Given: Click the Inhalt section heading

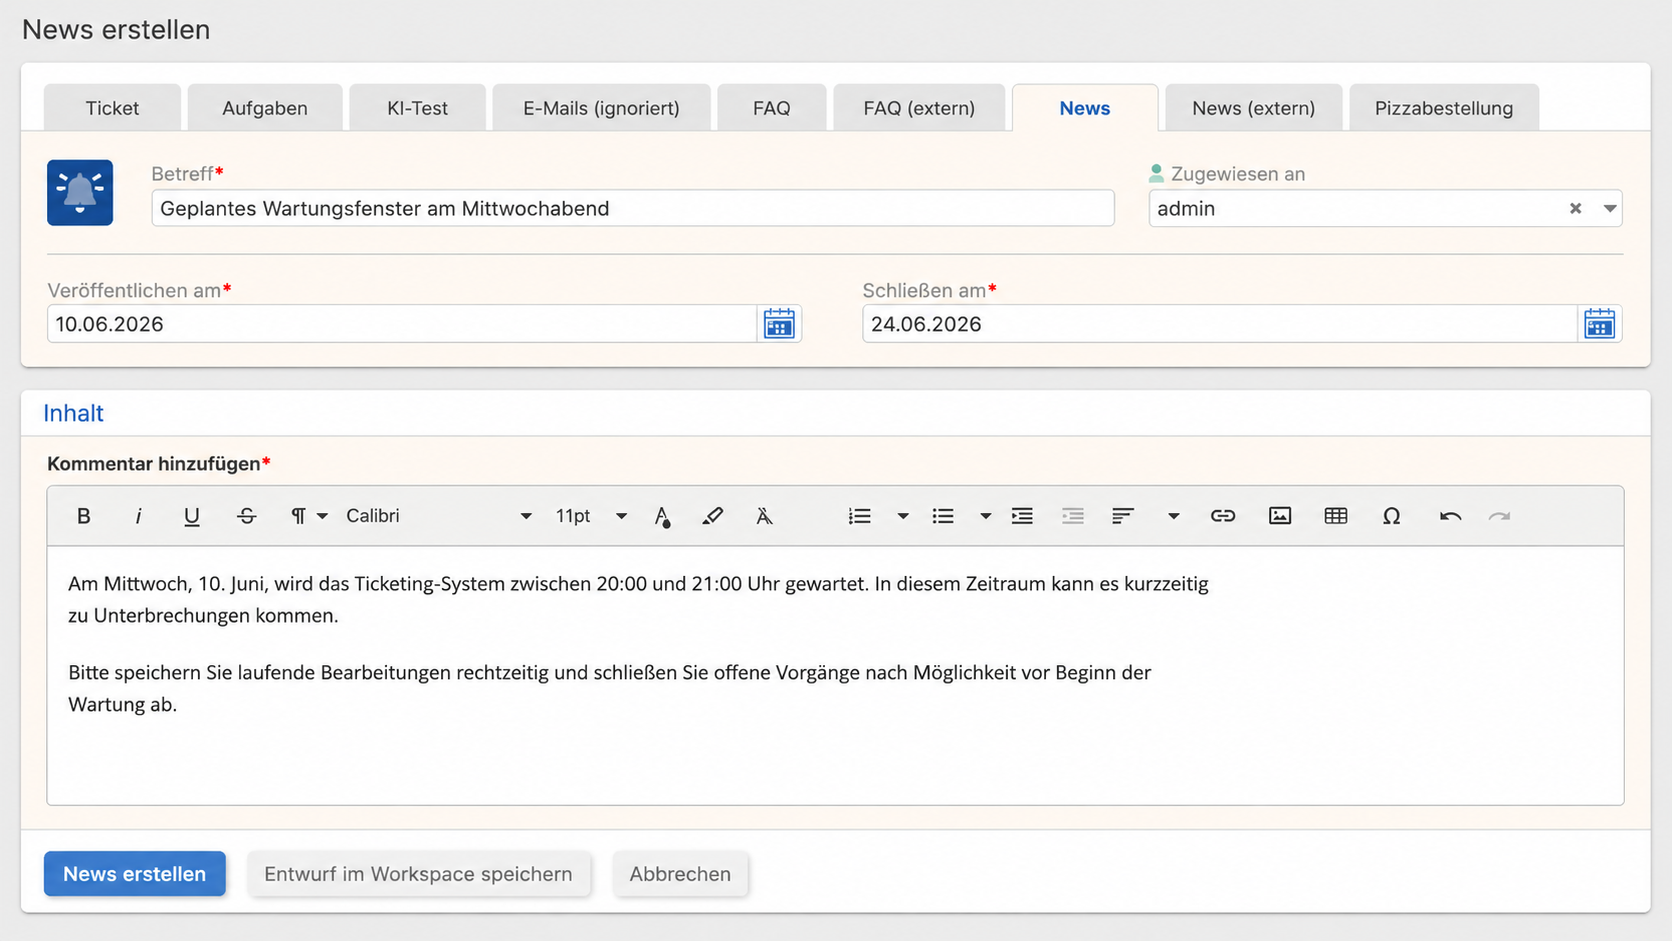Looking at the screenshot, I should [73, 413].
